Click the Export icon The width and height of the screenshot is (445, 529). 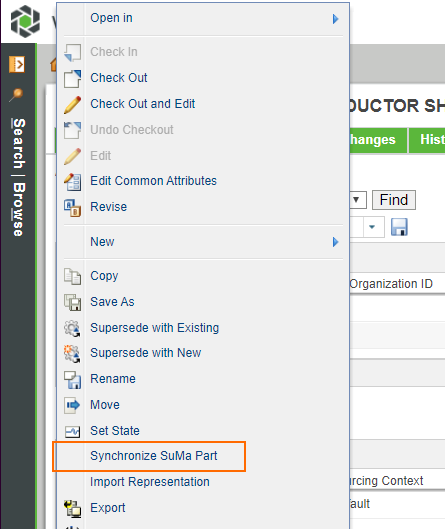pyautogui.click(x=73, y=508)
